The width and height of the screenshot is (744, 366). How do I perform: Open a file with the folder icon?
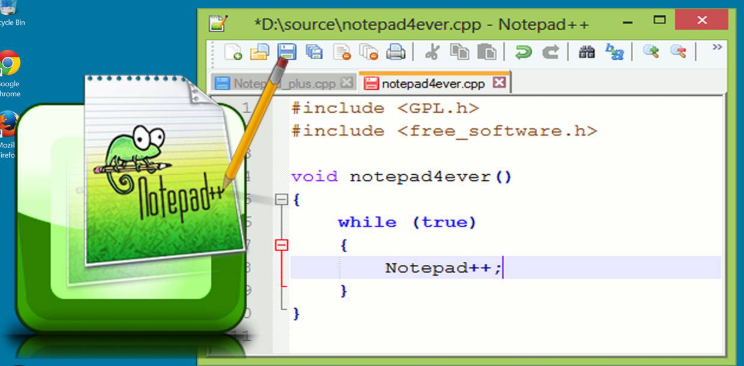point(260,51)
